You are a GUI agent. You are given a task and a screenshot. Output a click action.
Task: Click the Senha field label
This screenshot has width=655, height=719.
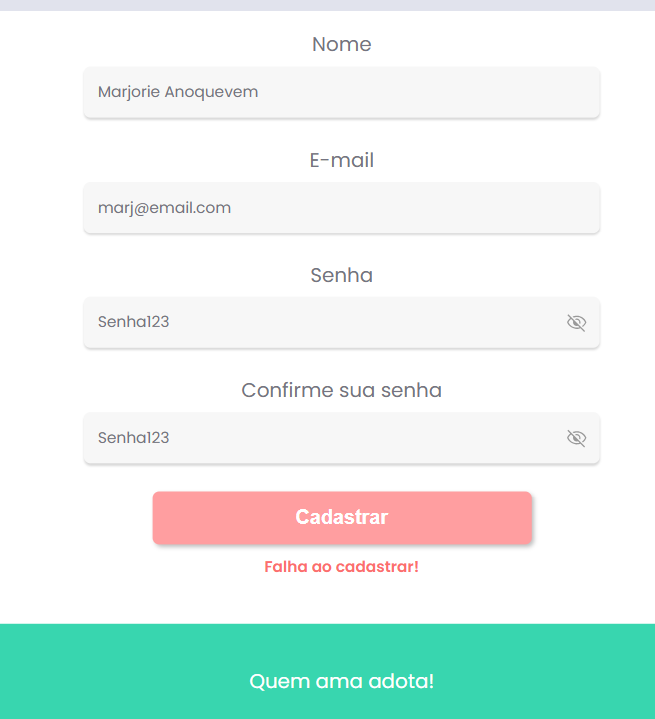(x=341, y=275)
